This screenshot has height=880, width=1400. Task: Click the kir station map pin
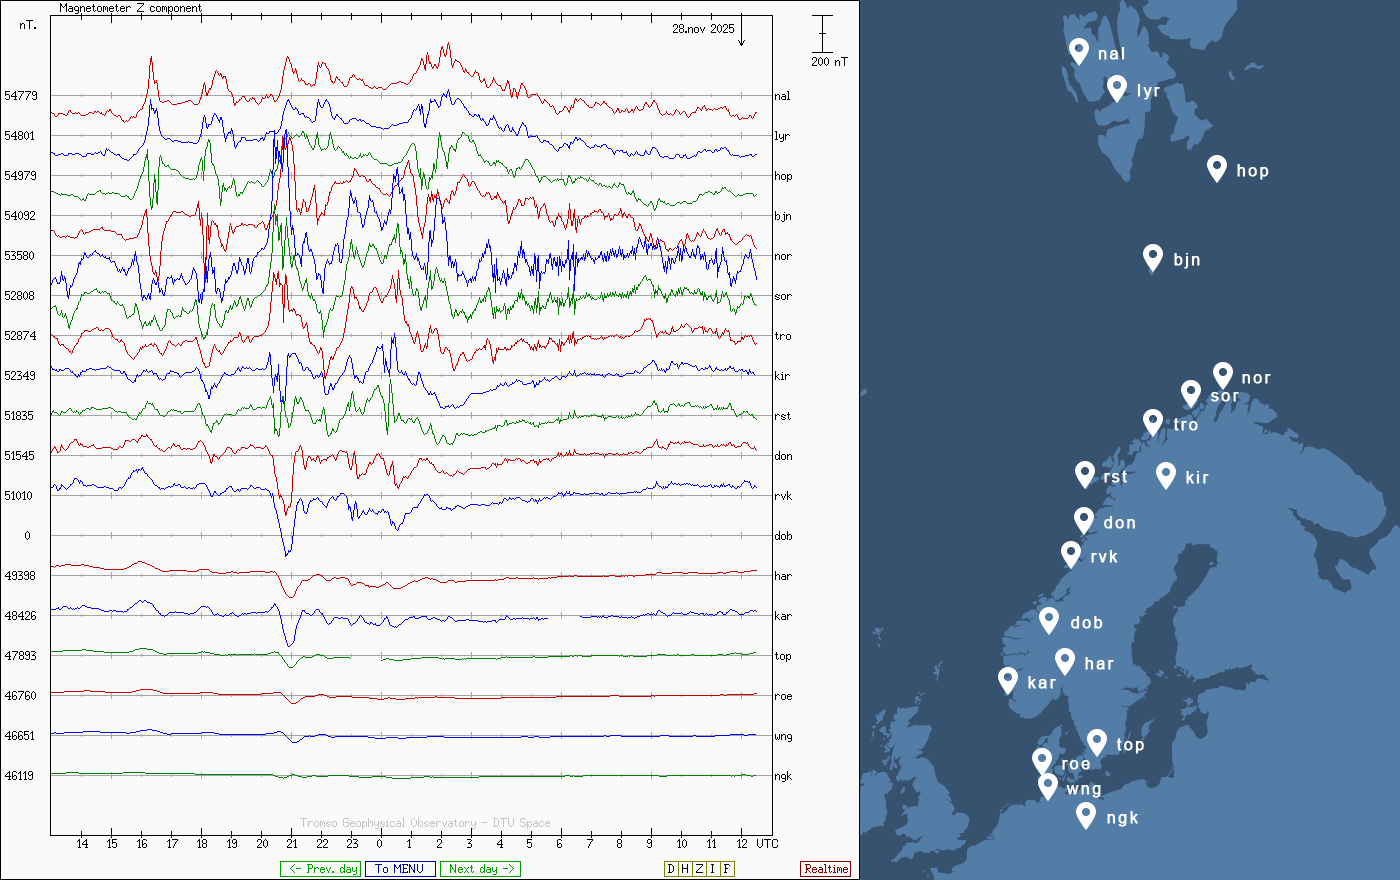[1165, 475]
